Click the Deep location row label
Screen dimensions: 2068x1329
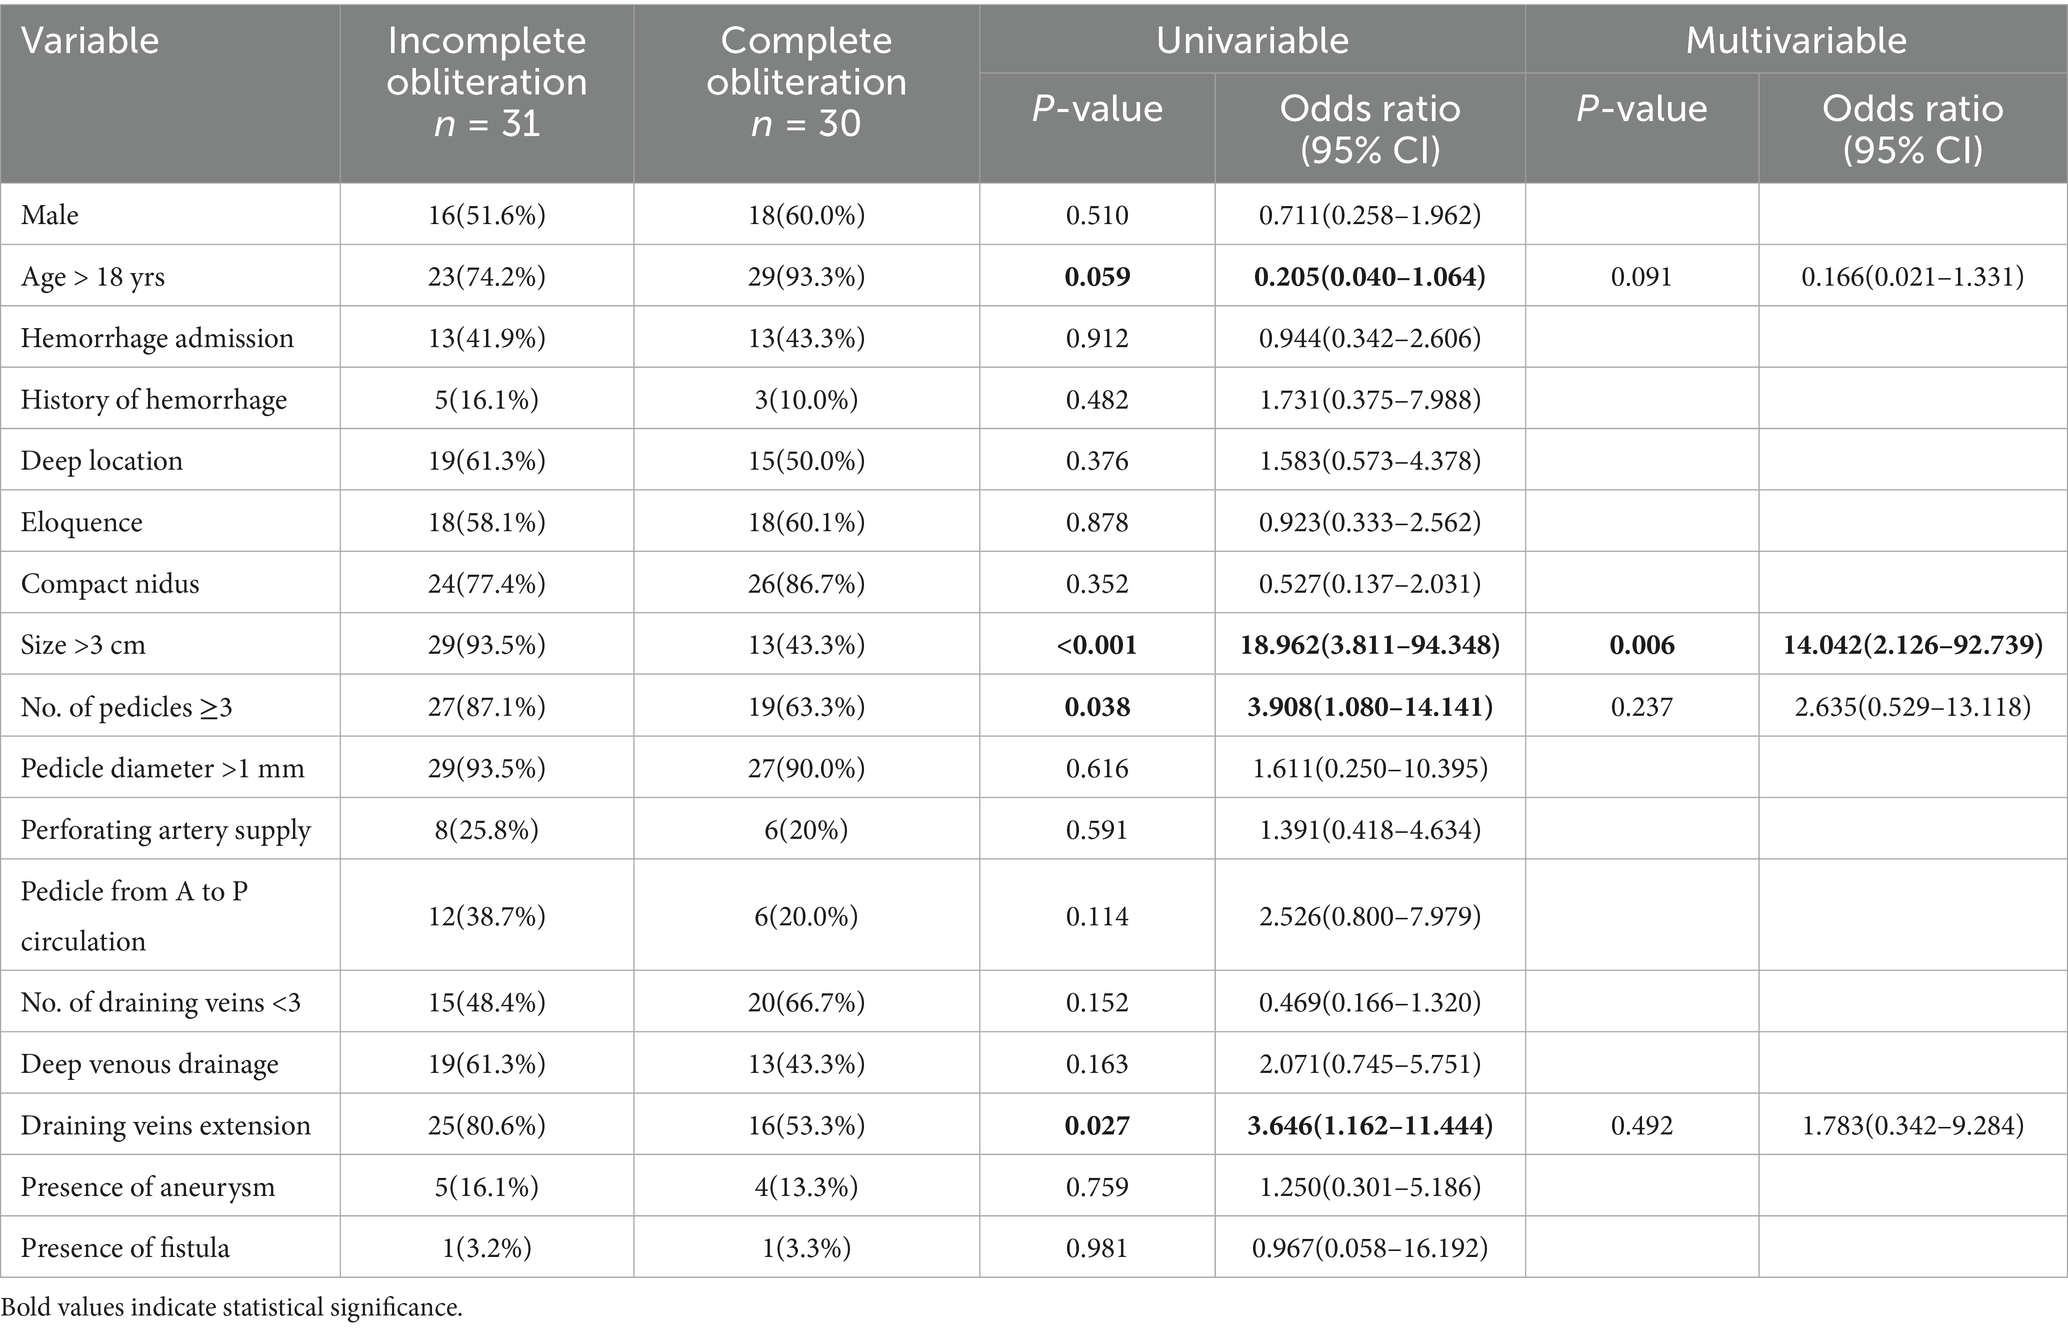(102, 461)
